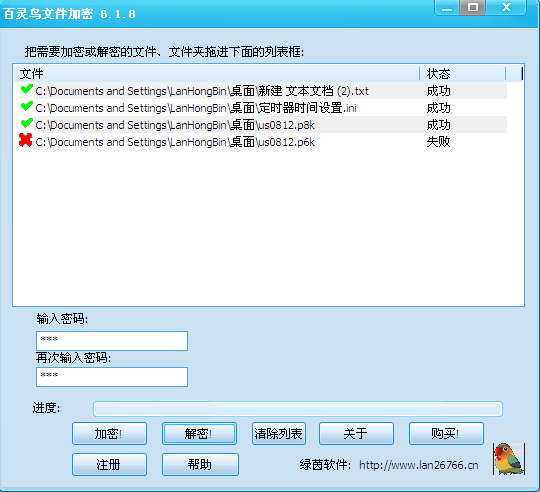This screenshot has height=492, width=540.
Task: Select the 定时器时间设置.ini file row
Action: (x=261, y=108)
